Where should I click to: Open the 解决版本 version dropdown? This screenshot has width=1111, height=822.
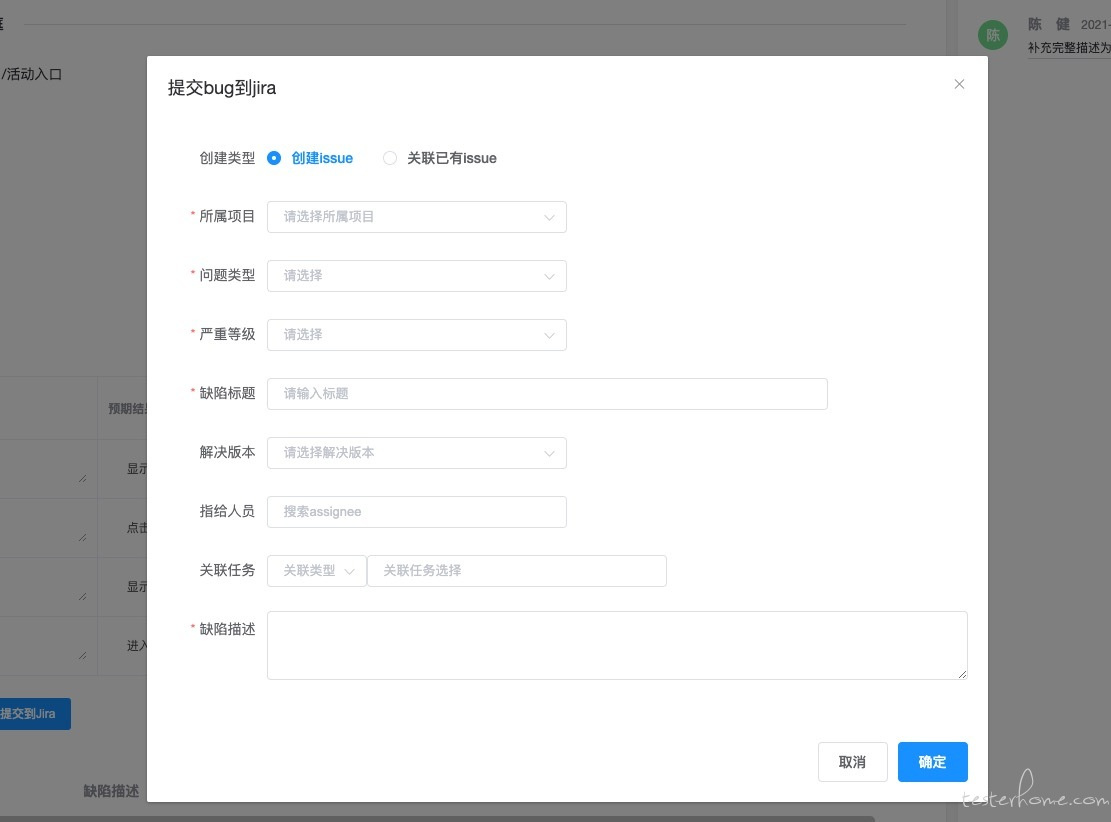(x=417, y=453)
